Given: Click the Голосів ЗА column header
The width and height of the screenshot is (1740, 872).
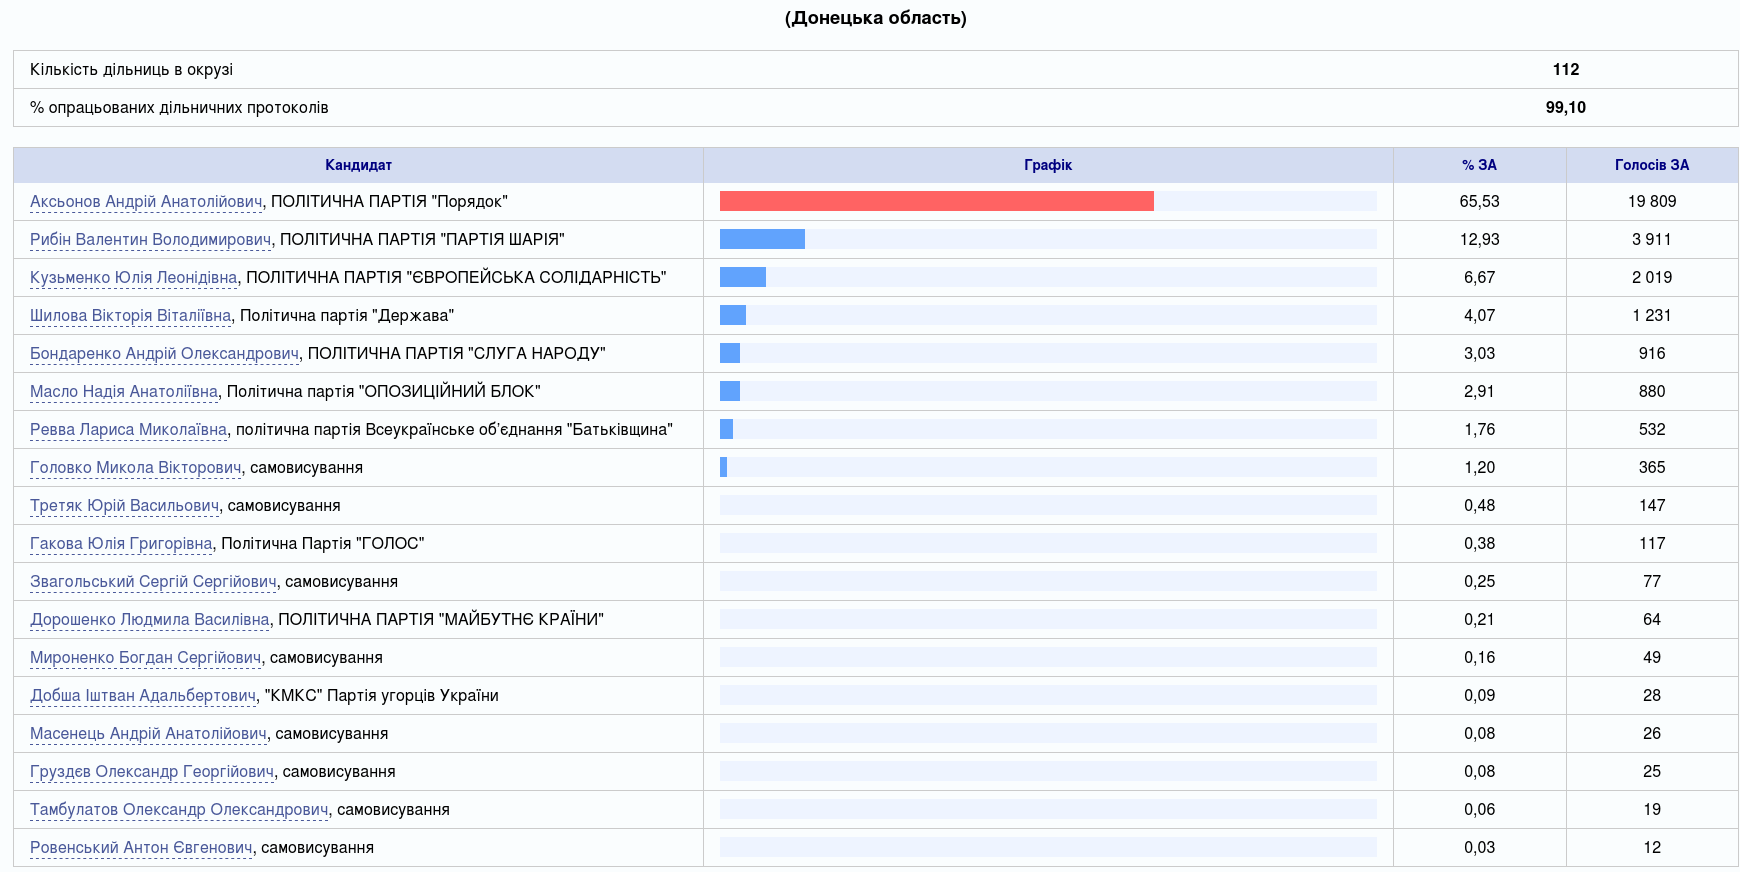Looking at the screenshot, I should pos(1652,165).
